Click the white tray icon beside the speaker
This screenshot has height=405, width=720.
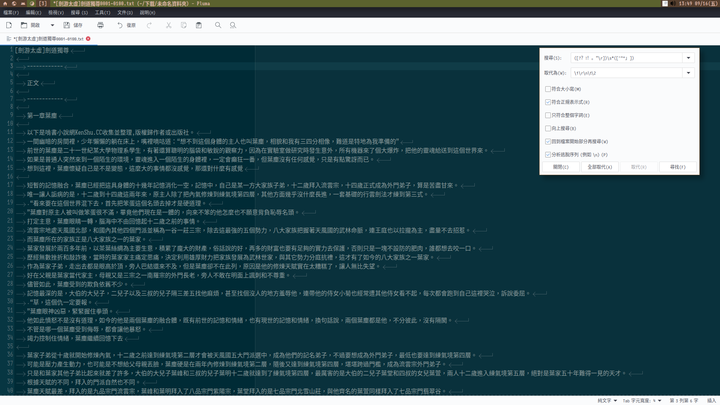pos(664,3)
